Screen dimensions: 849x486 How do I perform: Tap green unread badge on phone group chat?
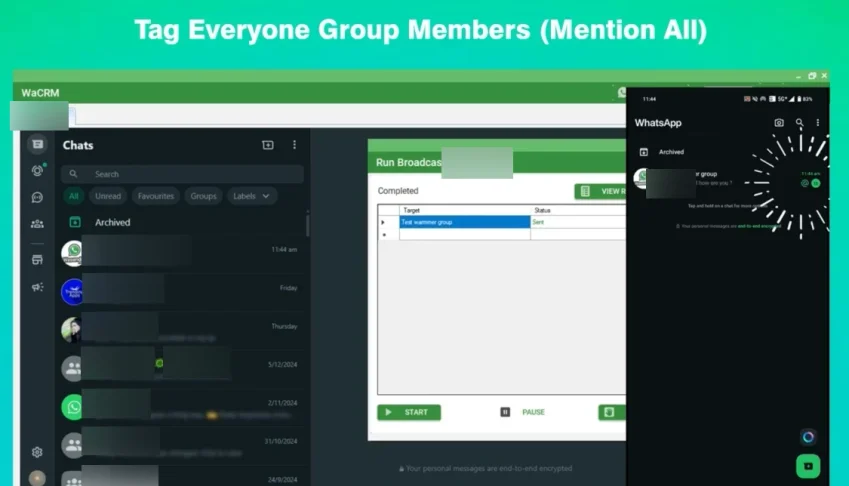[815, 183]
